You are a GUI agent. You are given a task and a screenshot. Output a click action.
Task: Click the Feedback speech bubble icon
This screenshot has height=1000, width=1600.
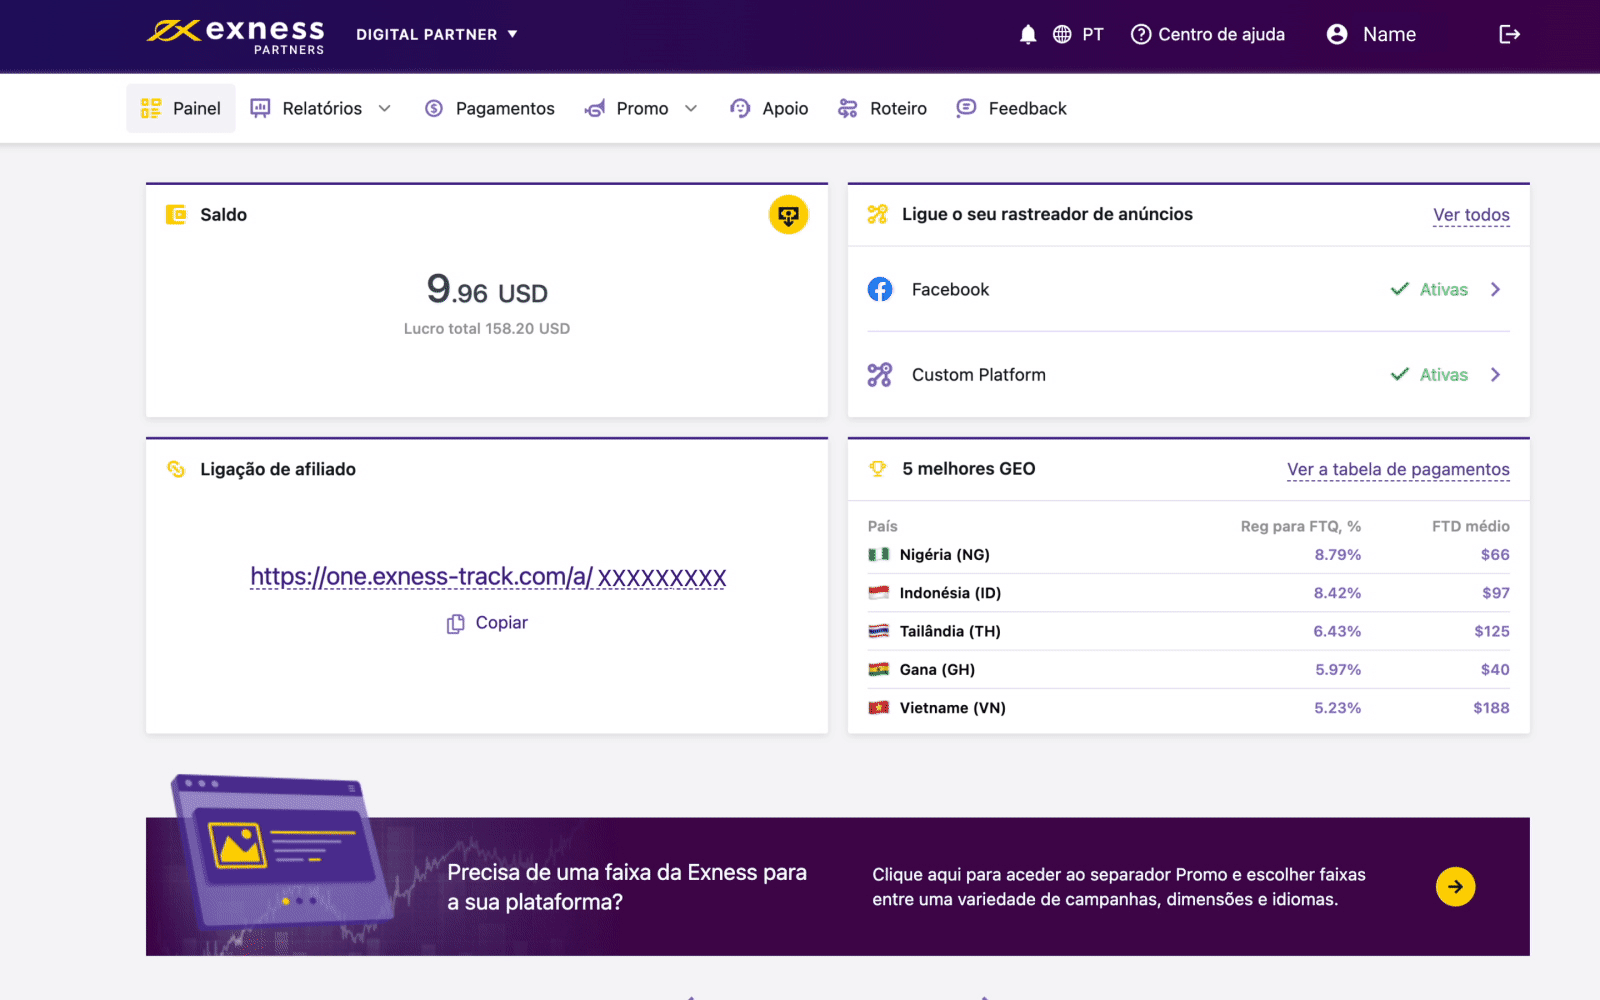pos(966,108)
